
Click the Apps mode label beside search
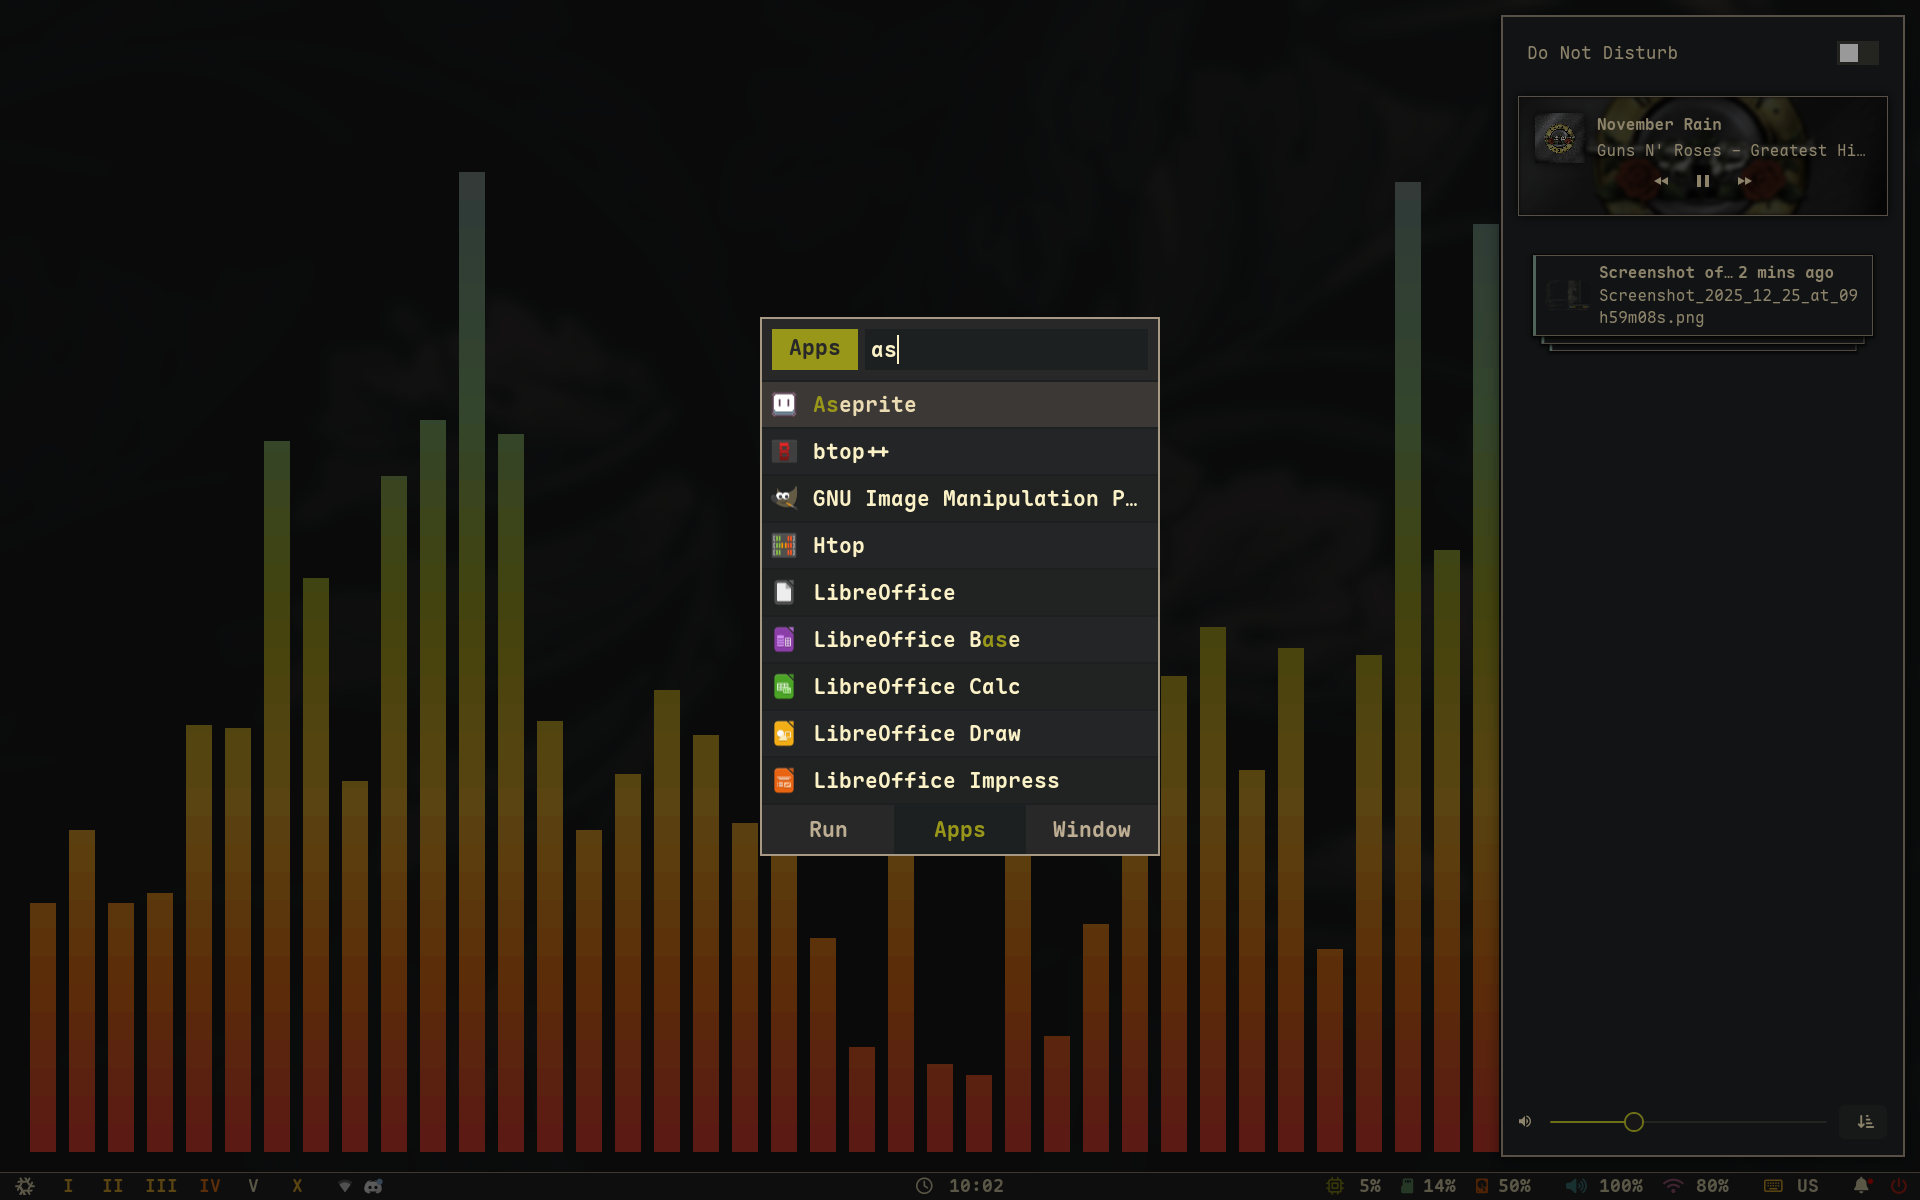point(814,349)
